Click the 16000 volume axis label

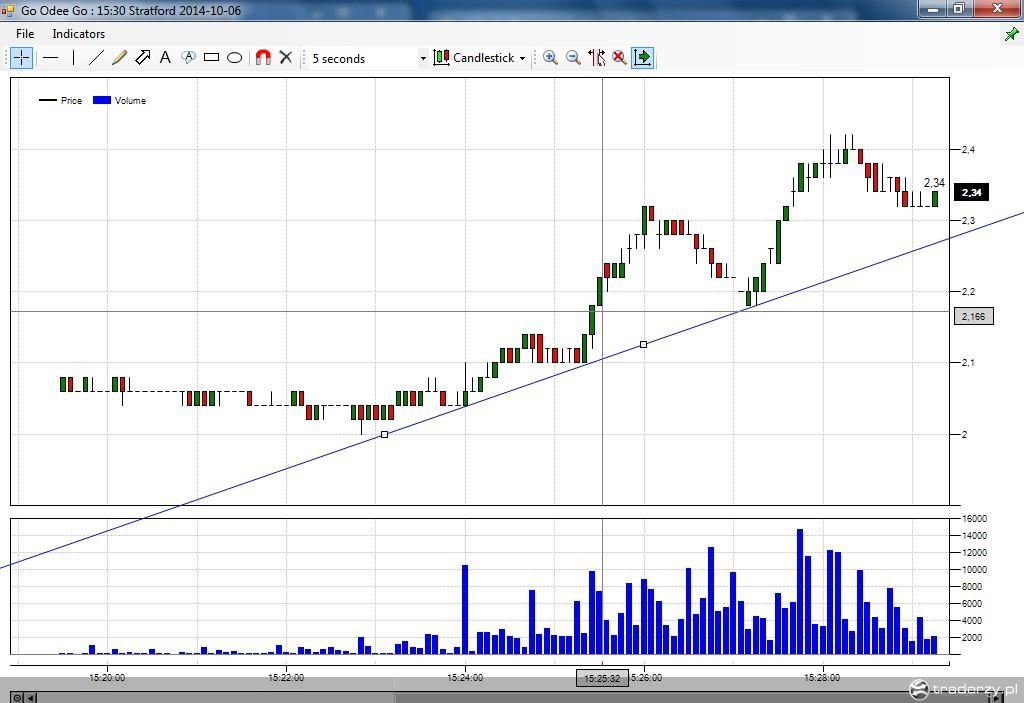tap(974, 519)
